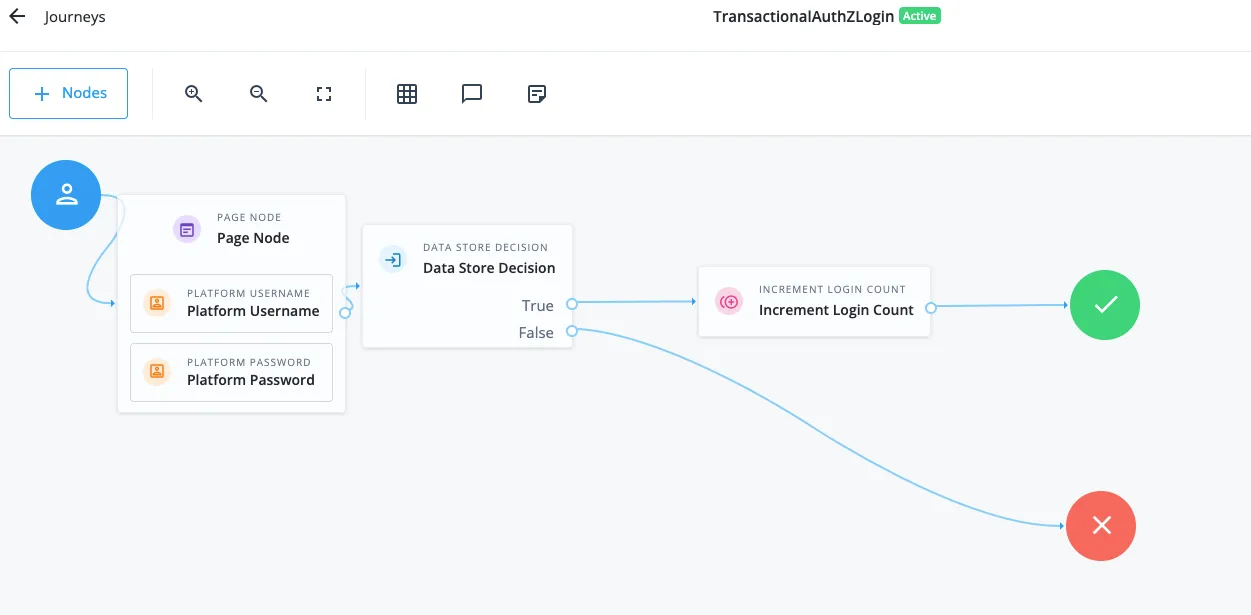Screen dimensions: 1251x615
Task: Select the blue start user node
Action: click(66, 195)
